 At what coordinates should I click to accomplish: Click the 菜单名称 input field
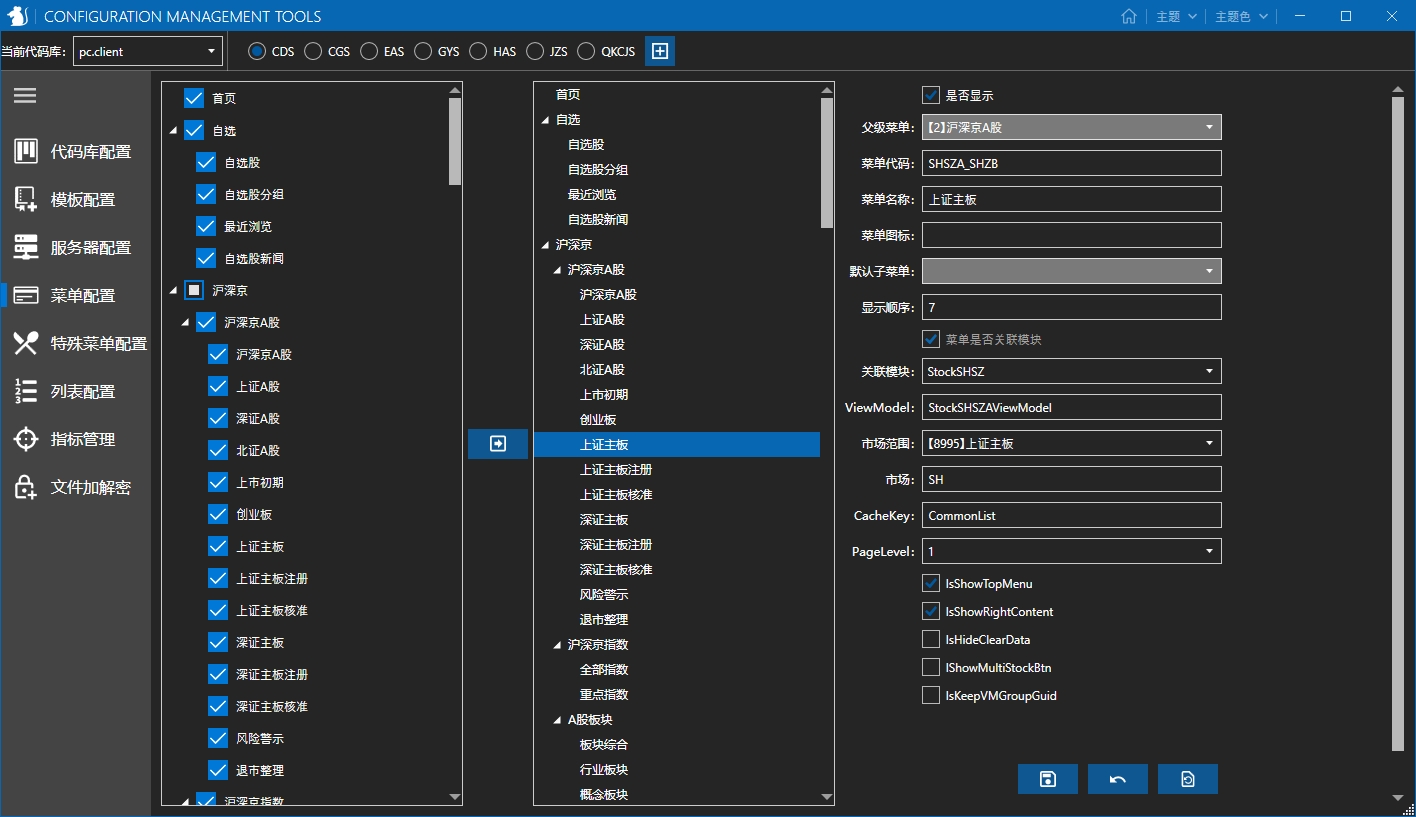1071,199
